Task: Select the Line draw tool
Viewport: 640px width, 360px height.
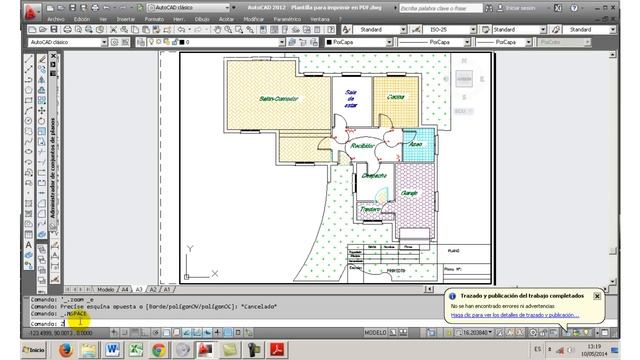Action: (x=29, y=60)
